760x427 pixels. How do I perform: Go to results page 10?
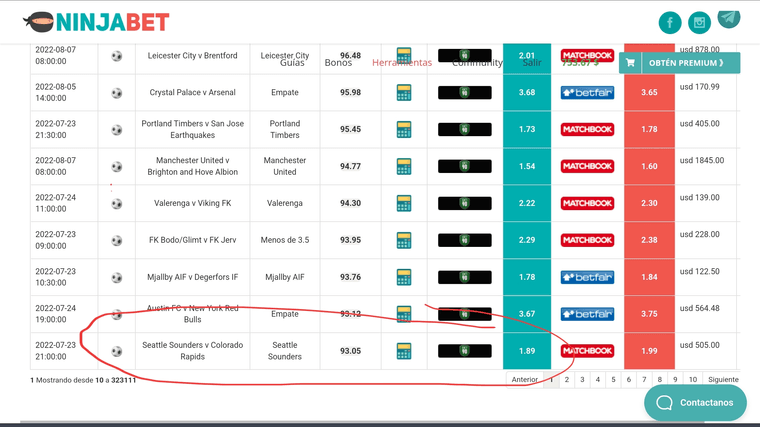(x=693, y=380)
